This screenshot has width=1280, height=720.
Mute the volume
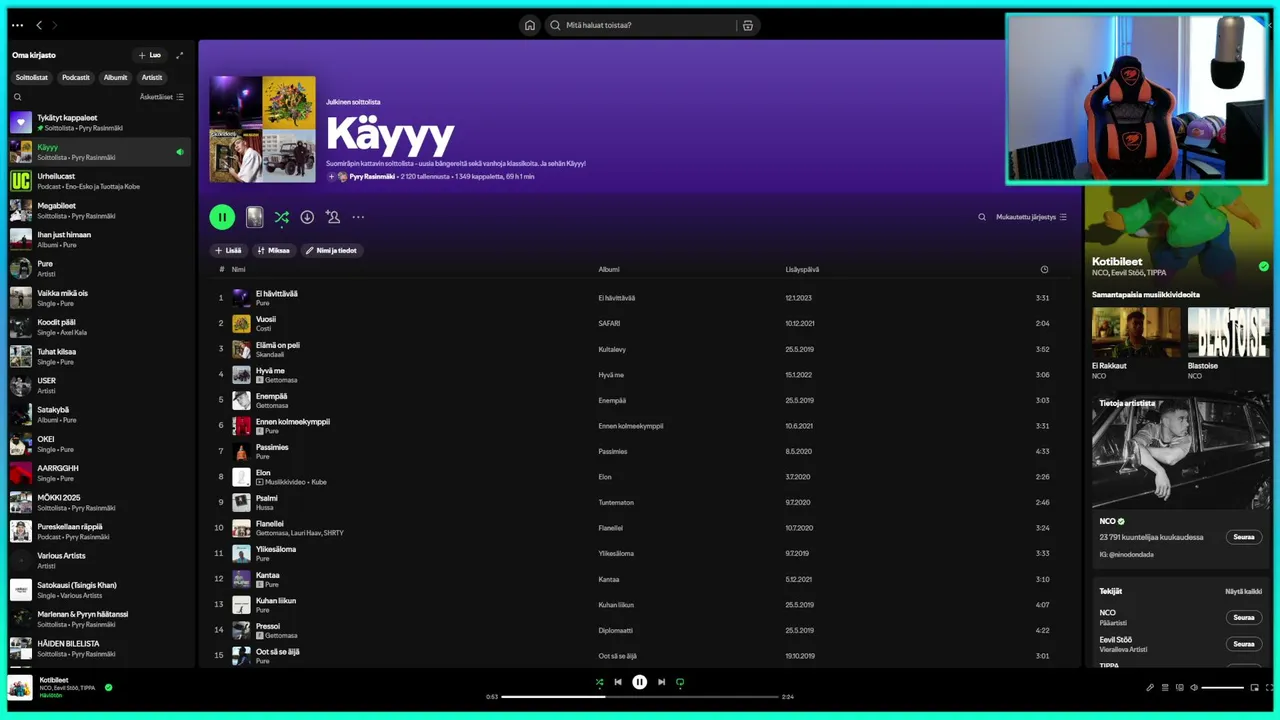(x=1194, y=688)
